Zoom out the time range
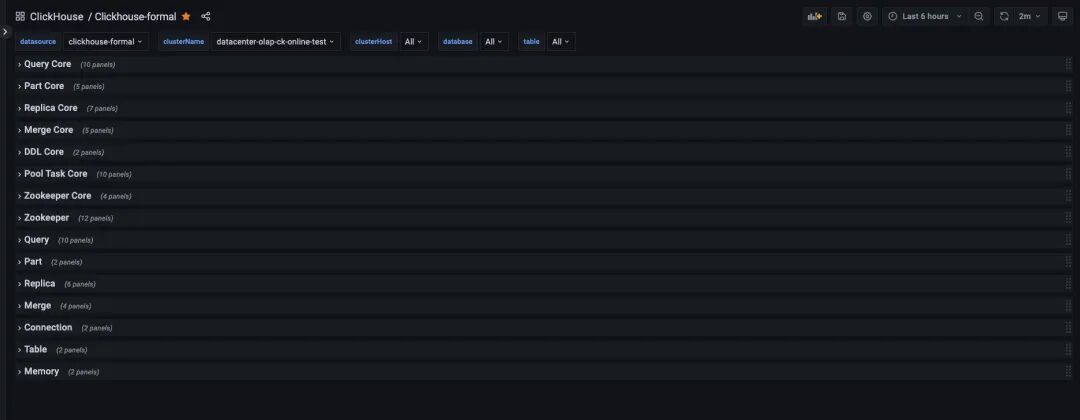 pyautogui.click(x=979, y=17)
